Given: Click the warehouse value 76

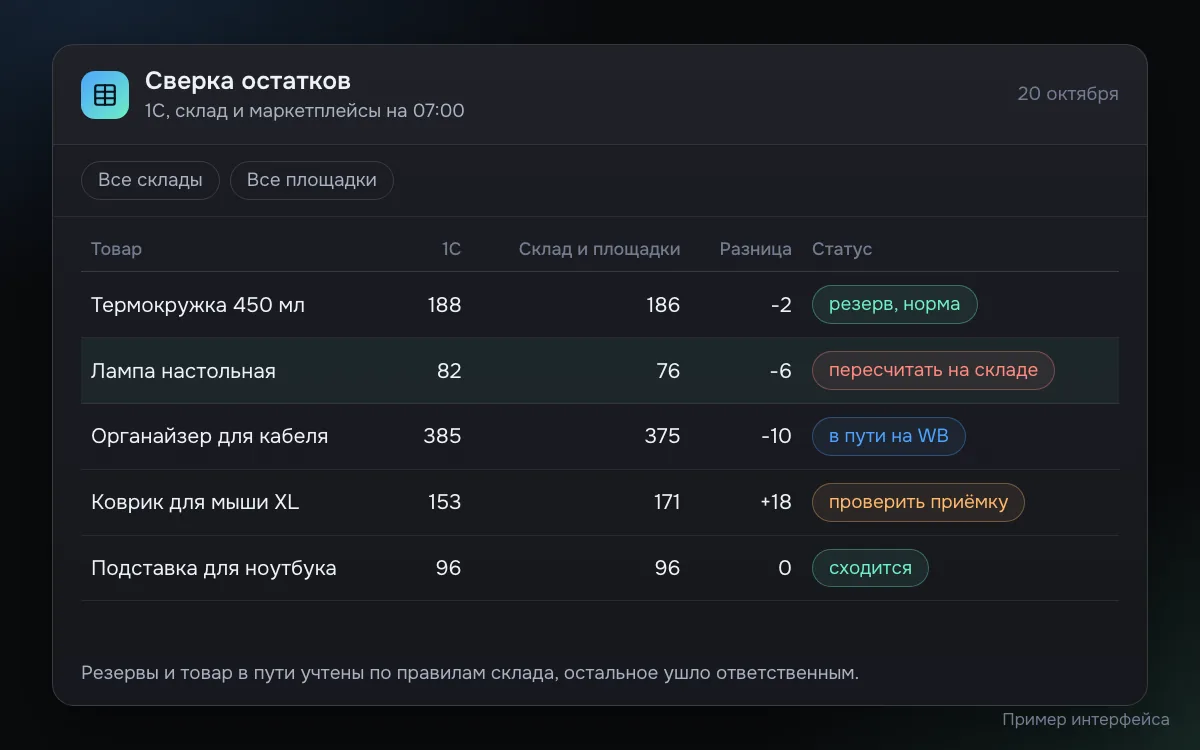Looking at the screenshot, I should point(668,371).
